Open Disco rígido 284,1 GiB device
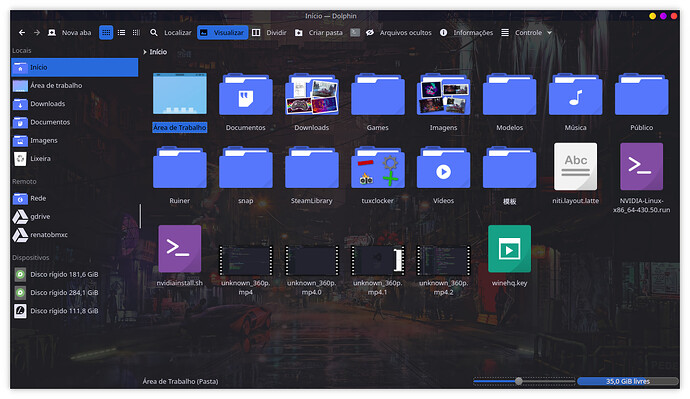 [74, 293]
